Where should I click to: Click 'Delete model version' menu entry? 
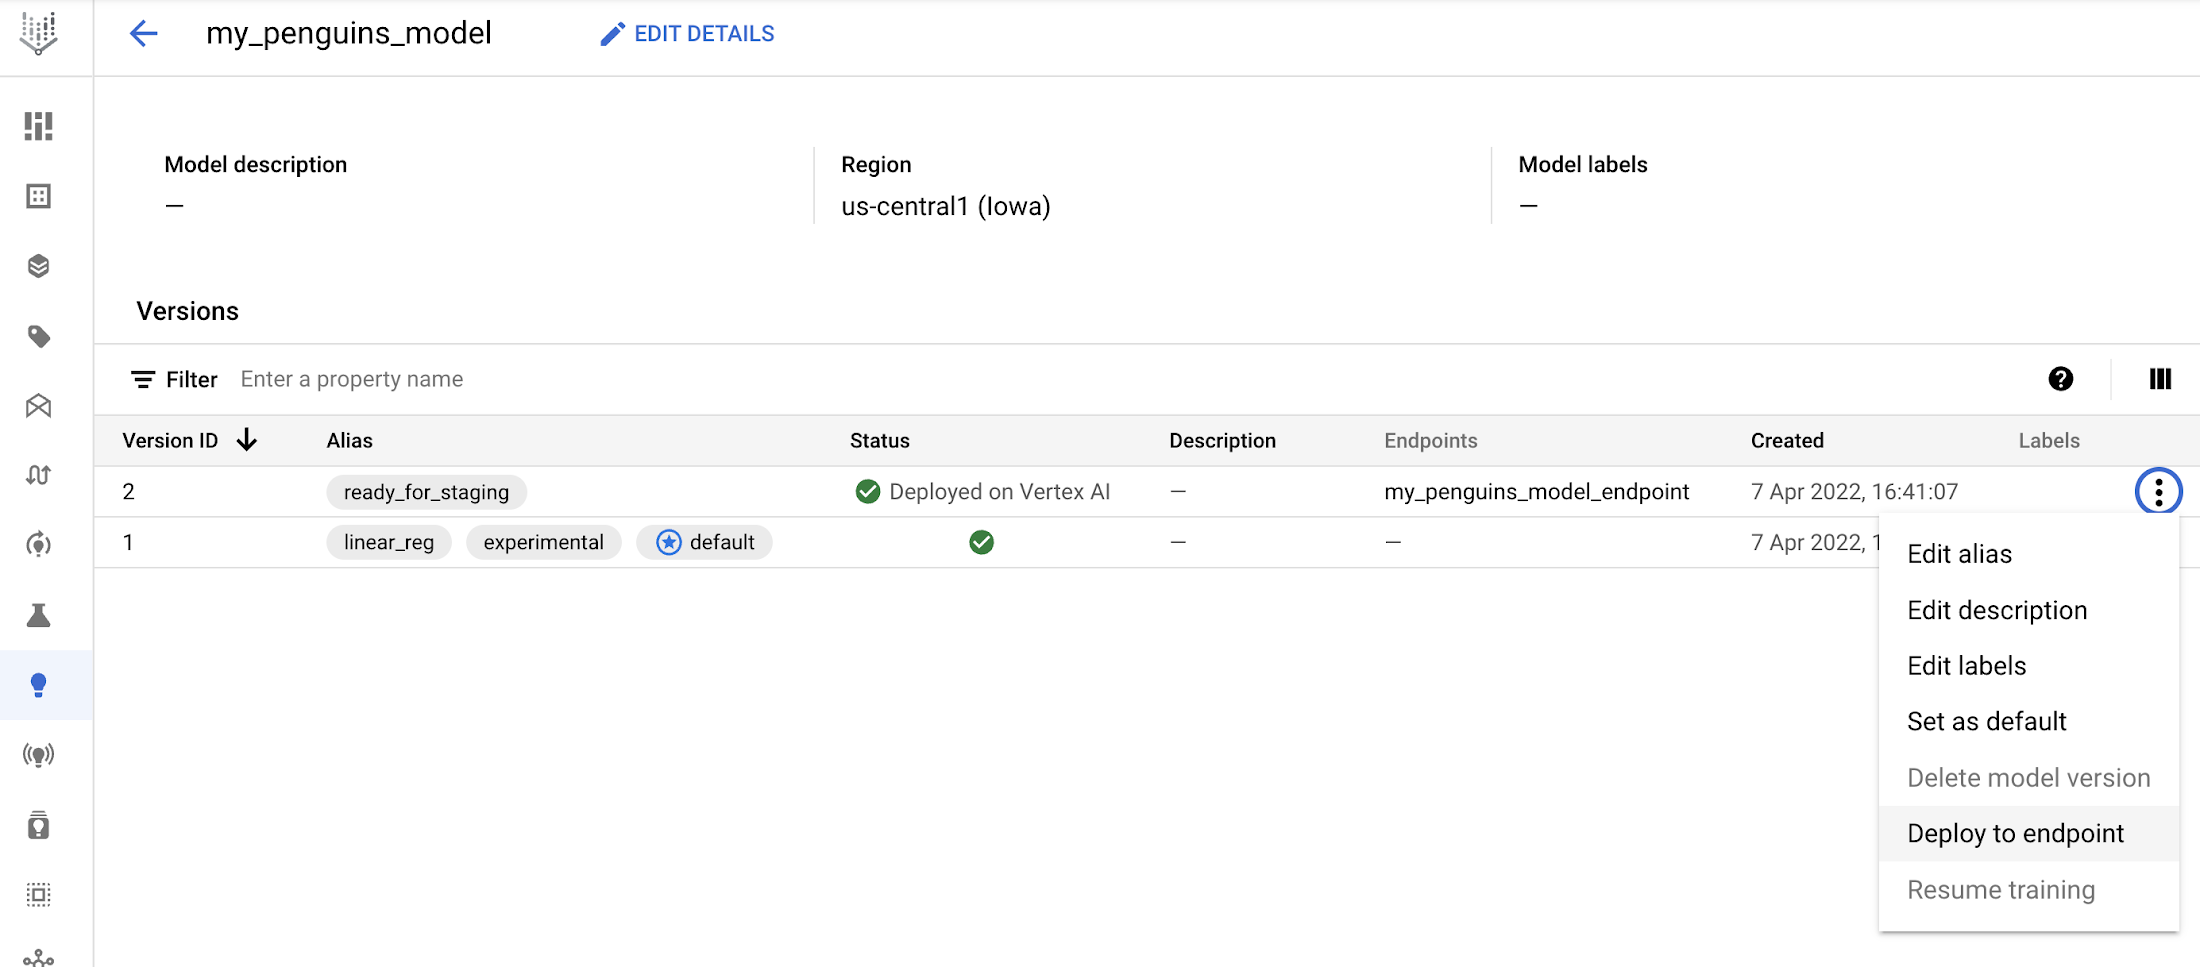pos(2029,778)
